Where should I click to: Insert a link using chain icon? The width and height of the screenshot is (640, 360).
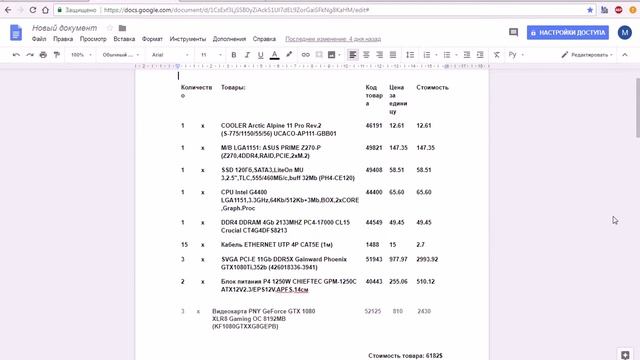pos(305,55)
